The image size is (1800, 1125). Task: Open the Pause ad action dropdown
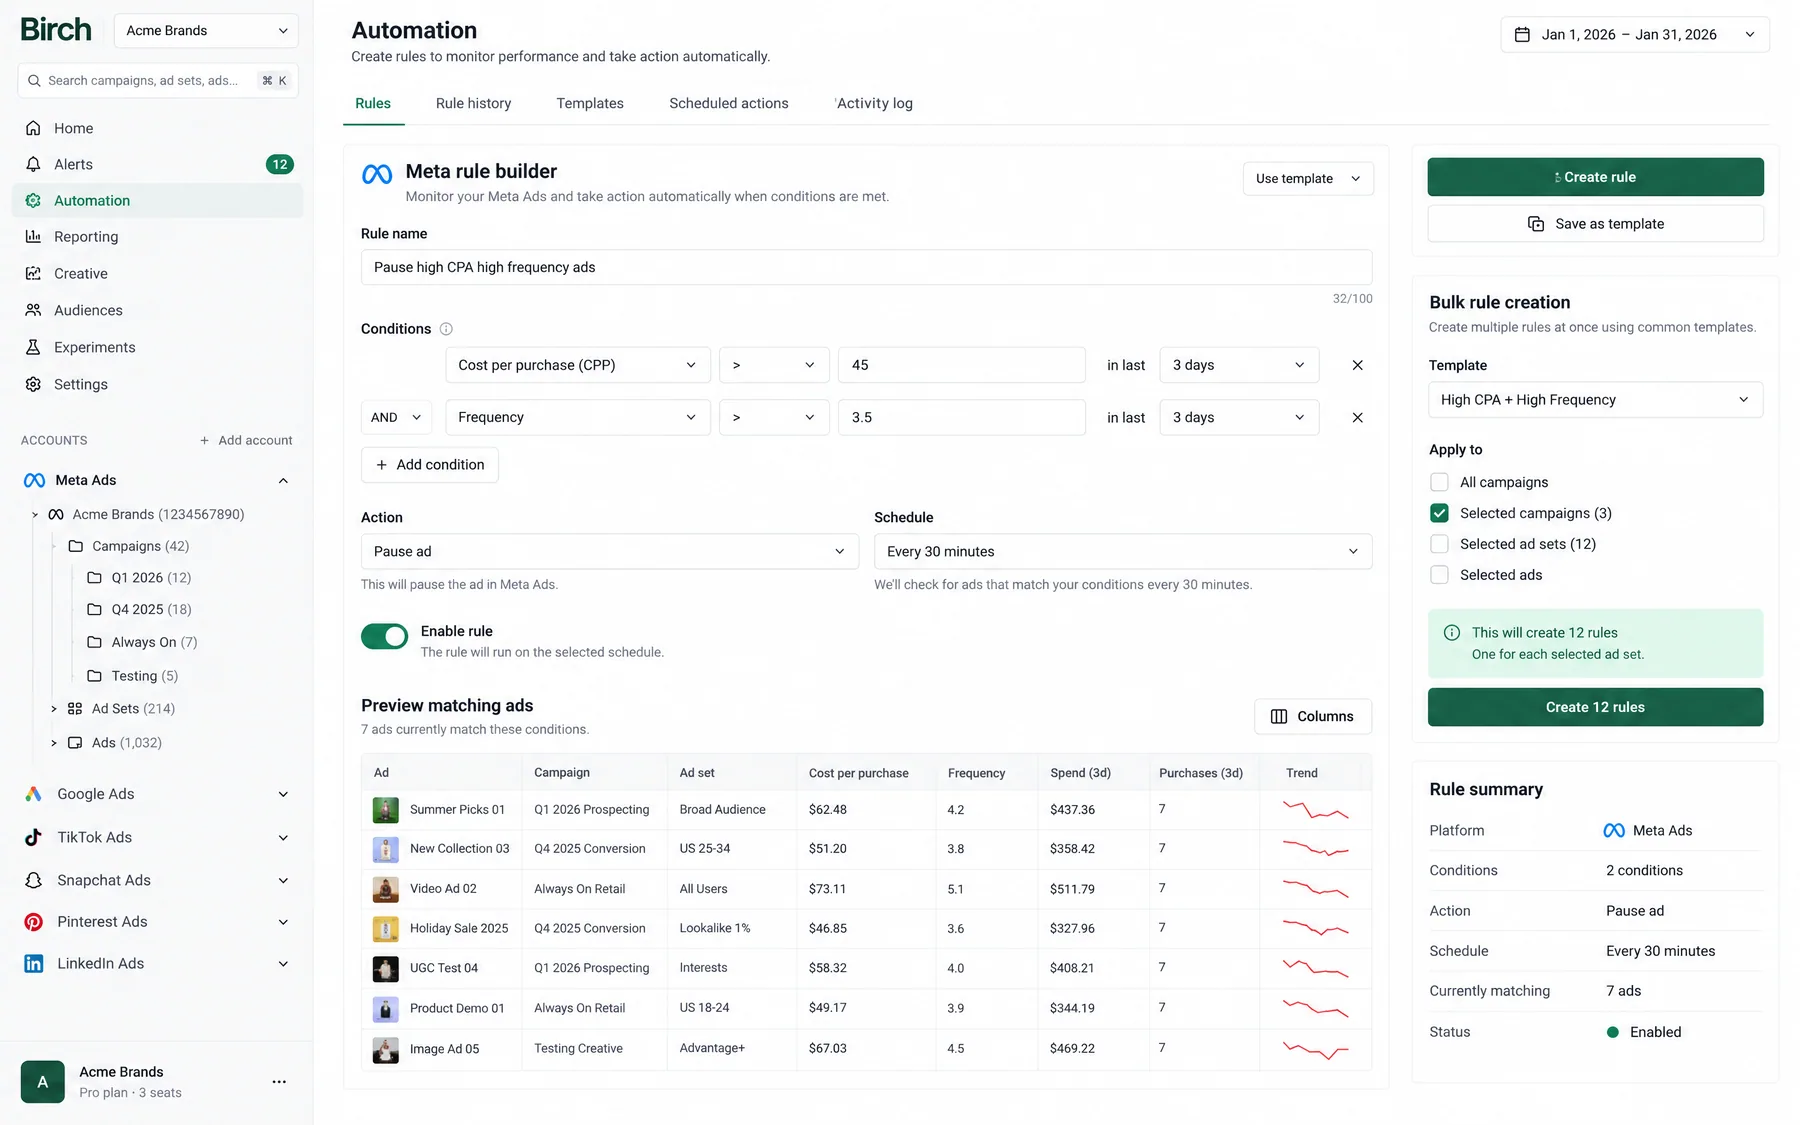609,551
